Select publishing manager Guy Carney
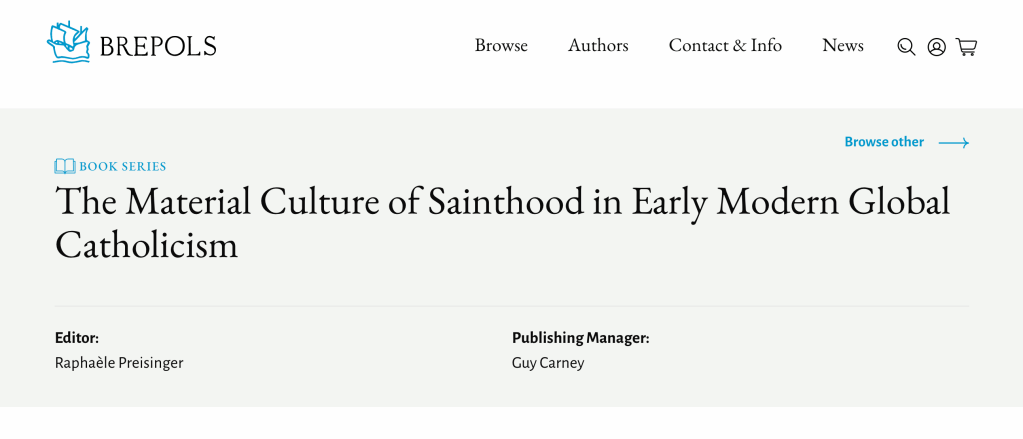Image resolution: width=1023 pixels, height=439 pixels. tap(547, 363)
